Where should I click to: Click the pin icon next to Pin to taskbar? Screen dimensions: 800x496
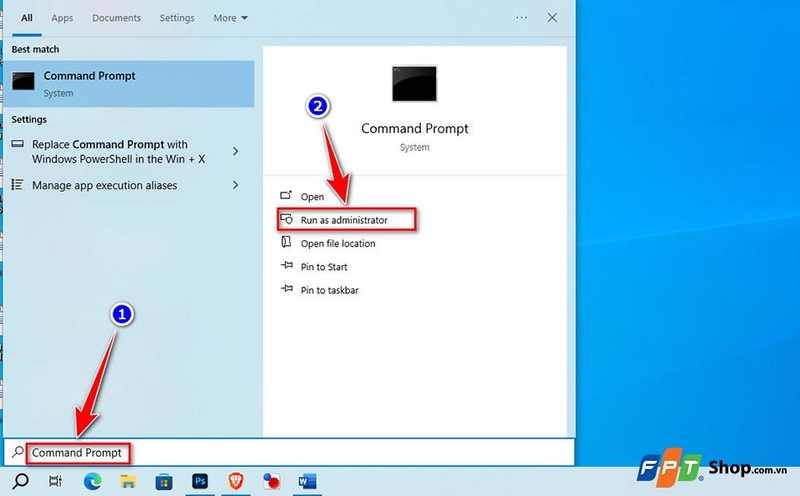click(x=287, y=289)
